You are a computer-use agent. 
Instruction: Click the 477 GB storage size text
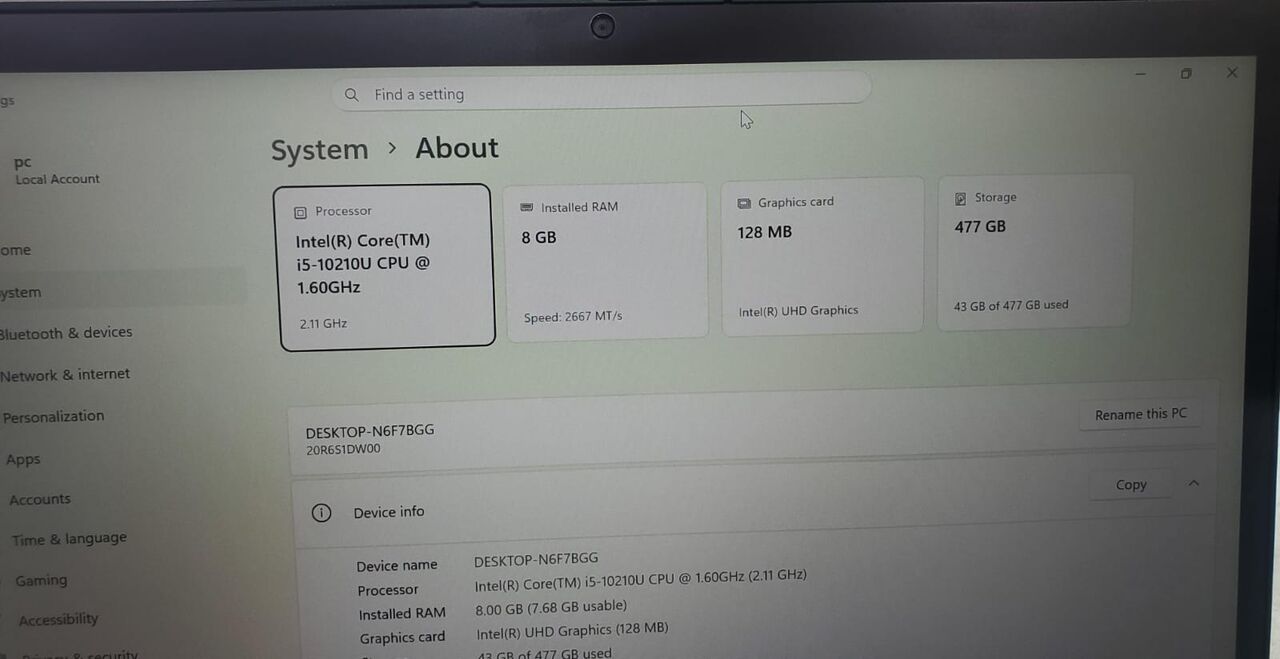980,227
